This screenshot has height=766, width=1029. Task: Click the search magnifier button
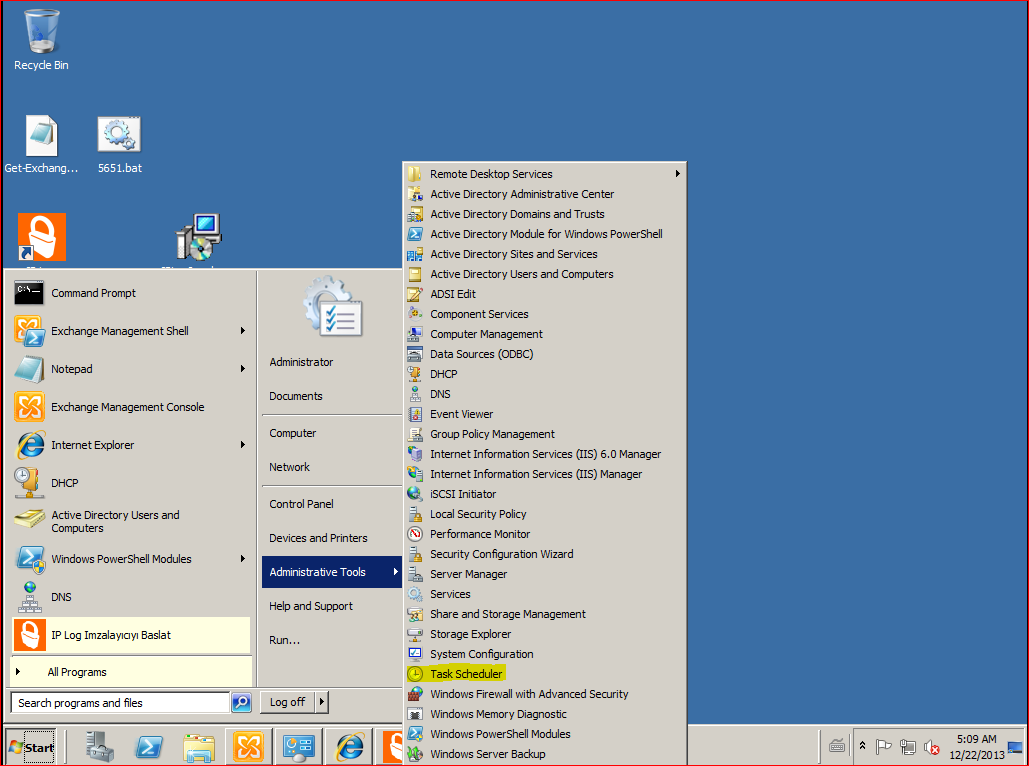(242, 702)
